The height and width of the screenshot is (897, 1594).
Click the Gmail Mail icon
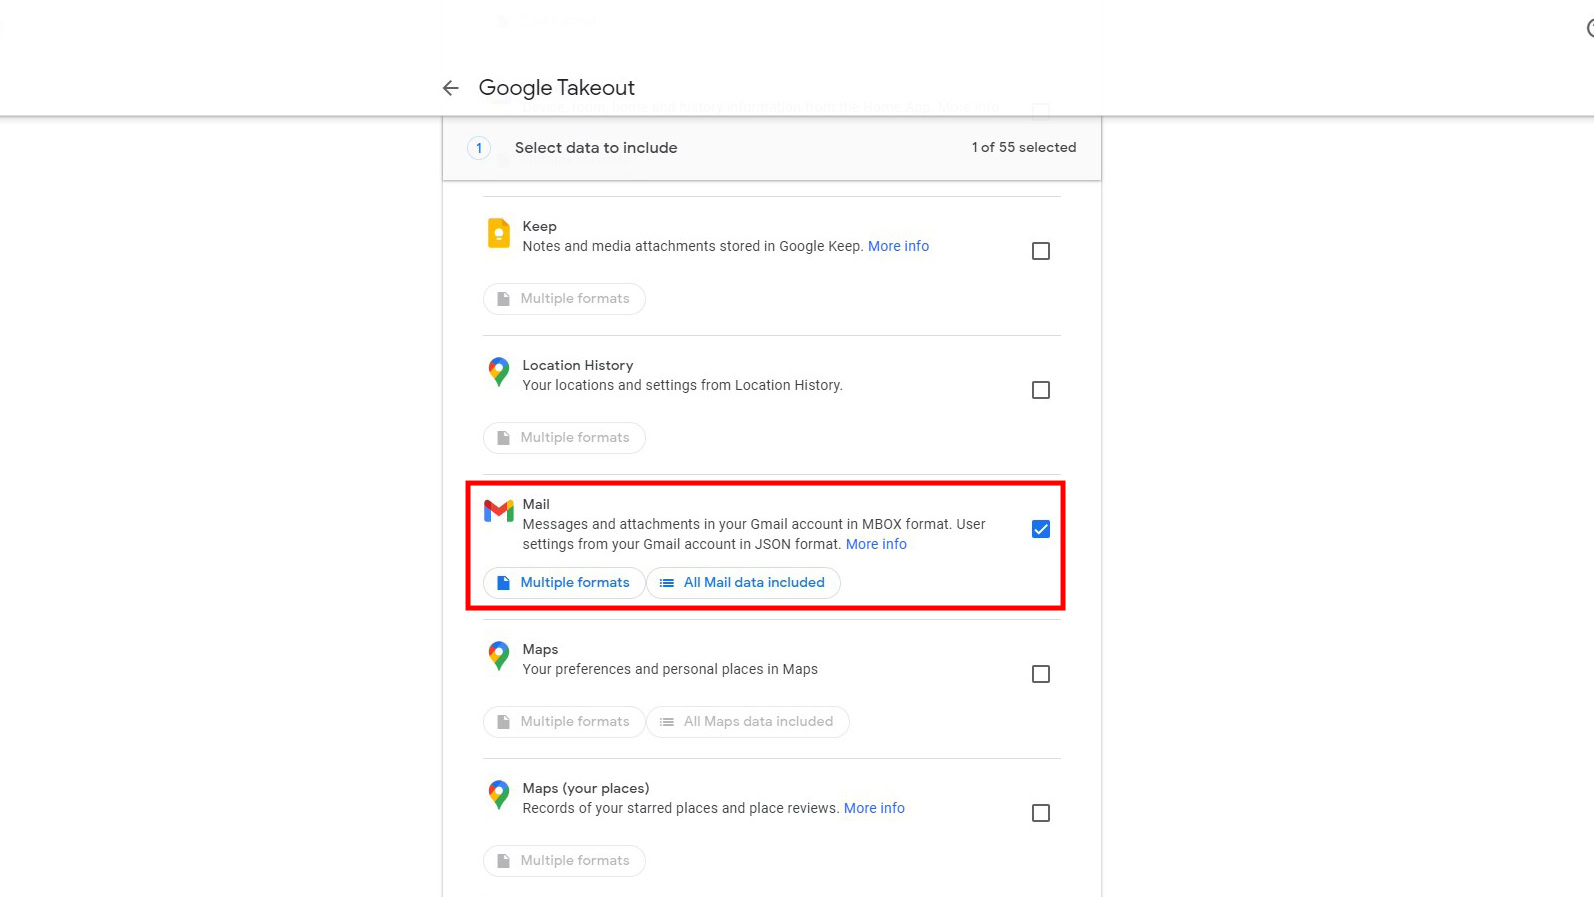coord(498,511)
